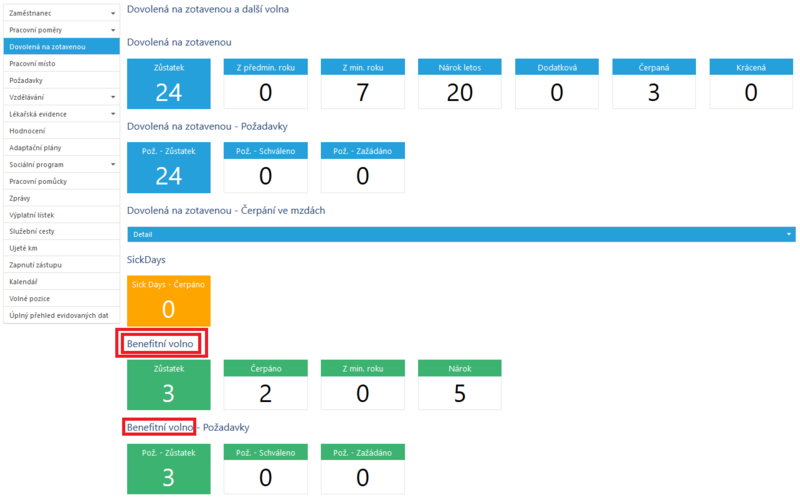Click the green Zůstatek 3 tile
Screen dimensions: 800x498
[x=168, y=385]
